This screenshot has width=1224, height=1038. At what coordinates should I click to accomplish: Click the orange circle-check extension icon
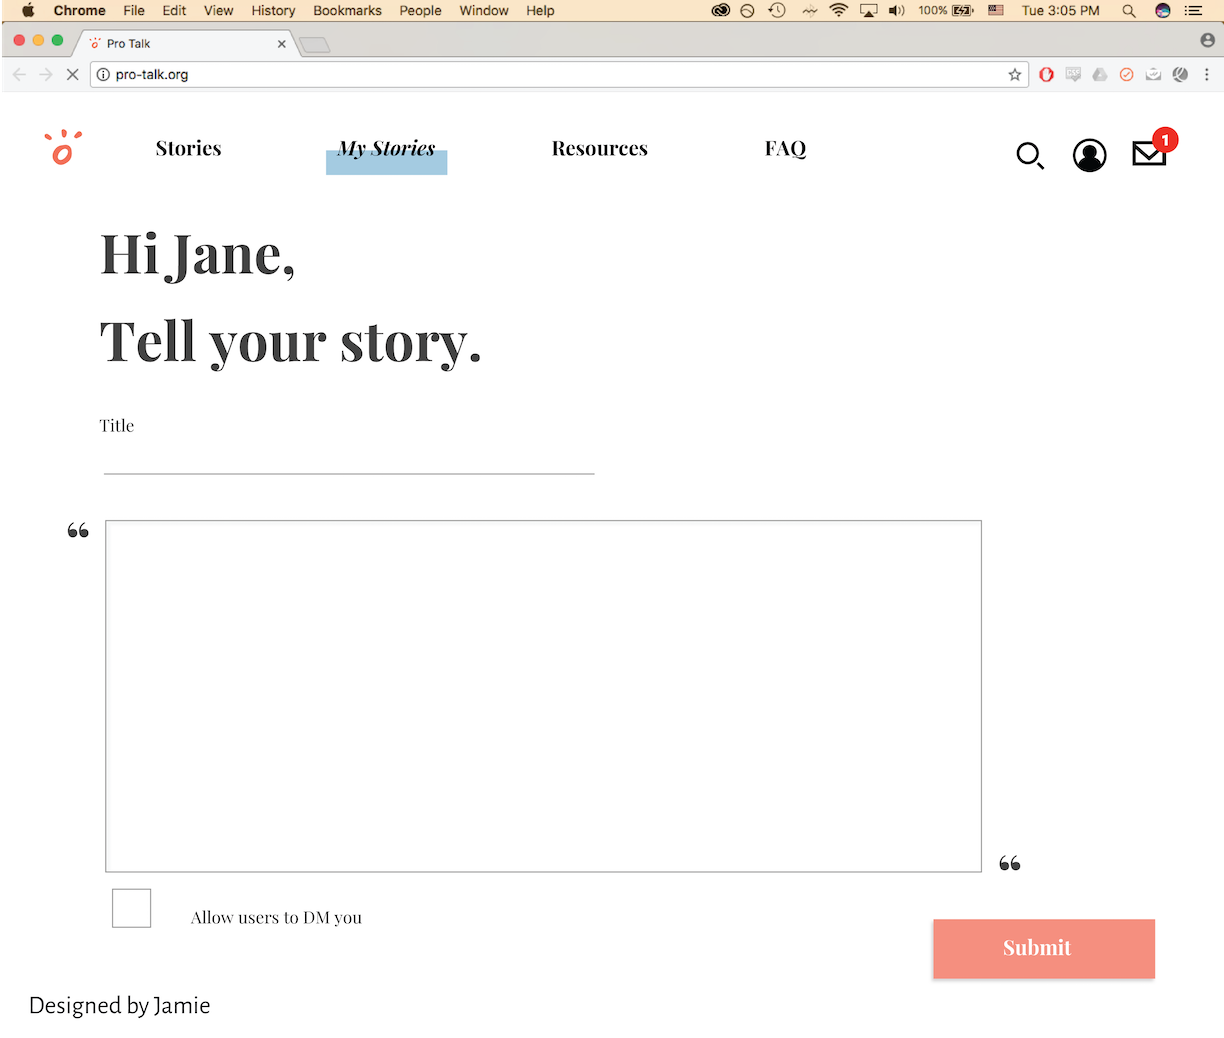click(x=1126, y=74)
